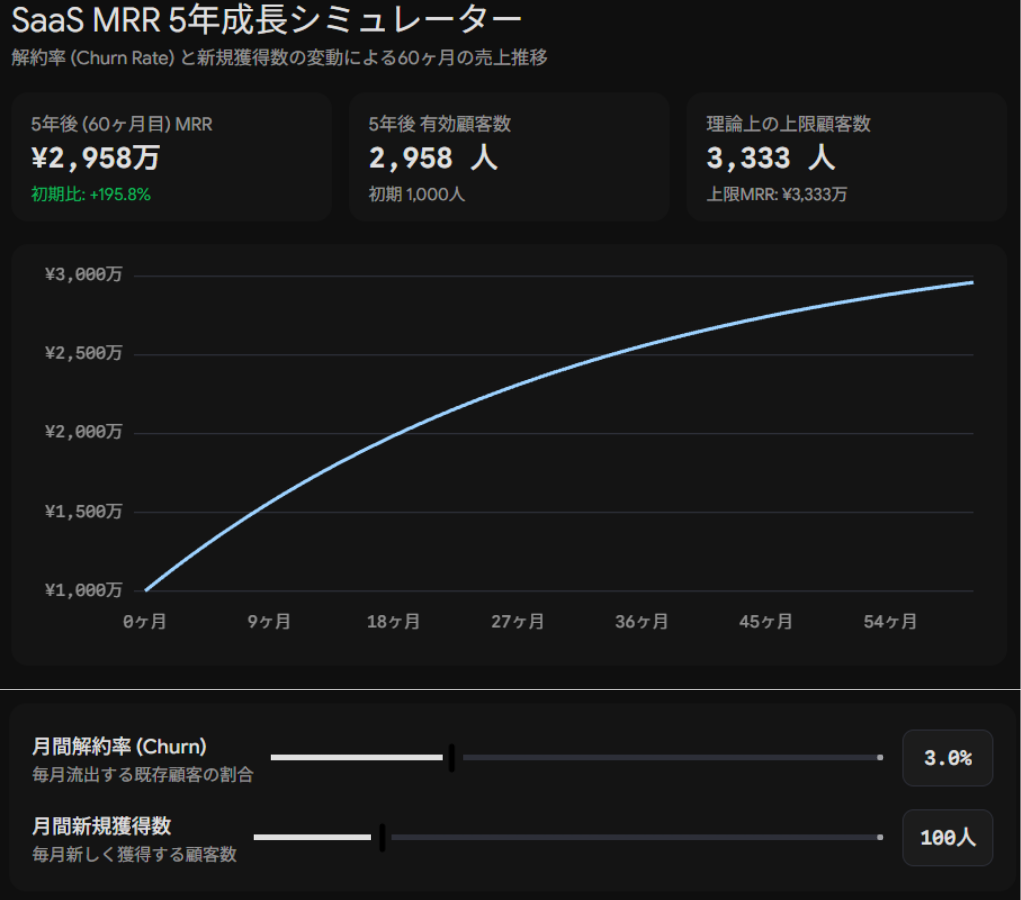Click the ¥3,000万 y-axis label
The image size is (1021, 900).
tap(83, 275)
